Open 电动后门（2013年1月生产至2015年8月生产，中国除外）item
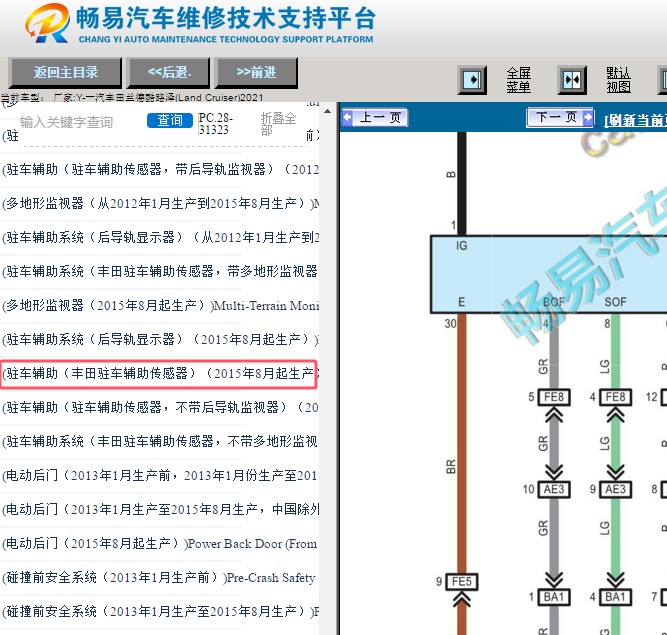Image resolution: width=667 pixels, height=635 pixels. (x=160, y=510)
